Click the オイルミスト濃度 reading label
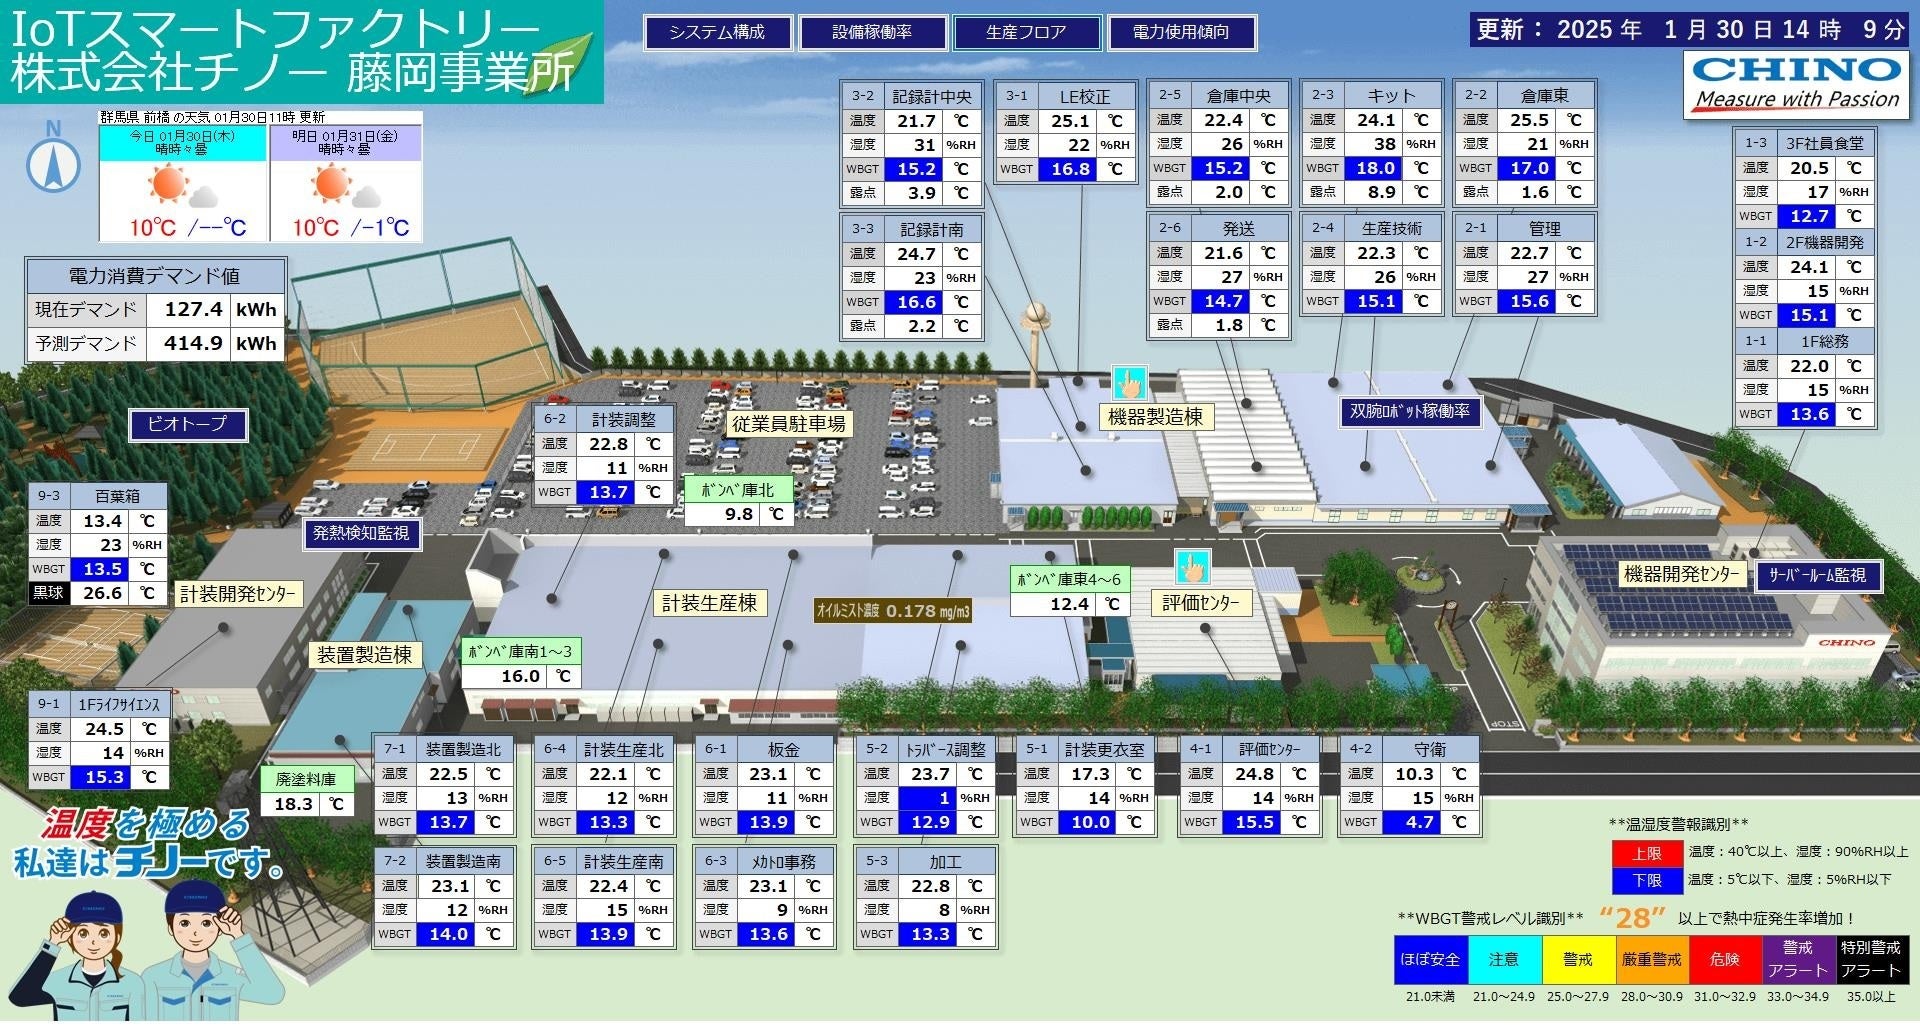 point(893,611)
